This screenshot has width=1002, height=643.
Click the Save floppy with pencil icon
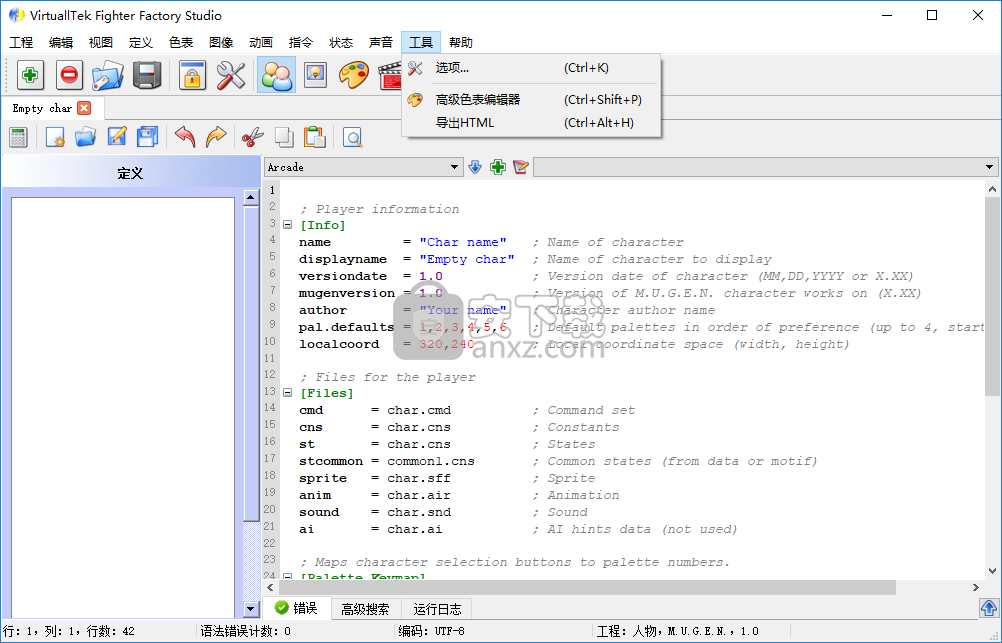pyautogui.click(x=117, y=137)
